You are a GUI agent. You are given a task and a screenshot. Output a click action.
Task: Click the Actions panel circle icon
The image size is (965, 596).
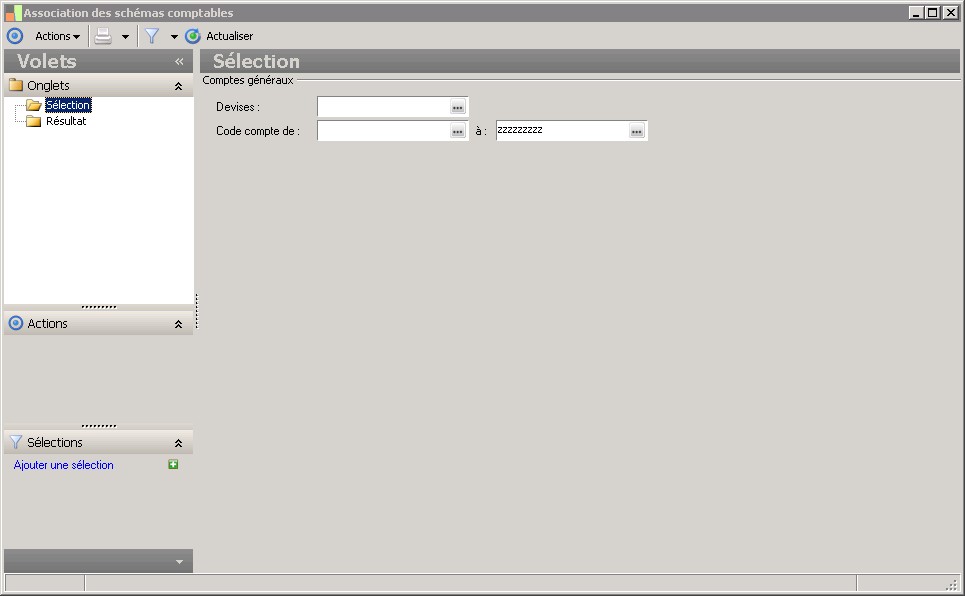(x=16, y=323)
